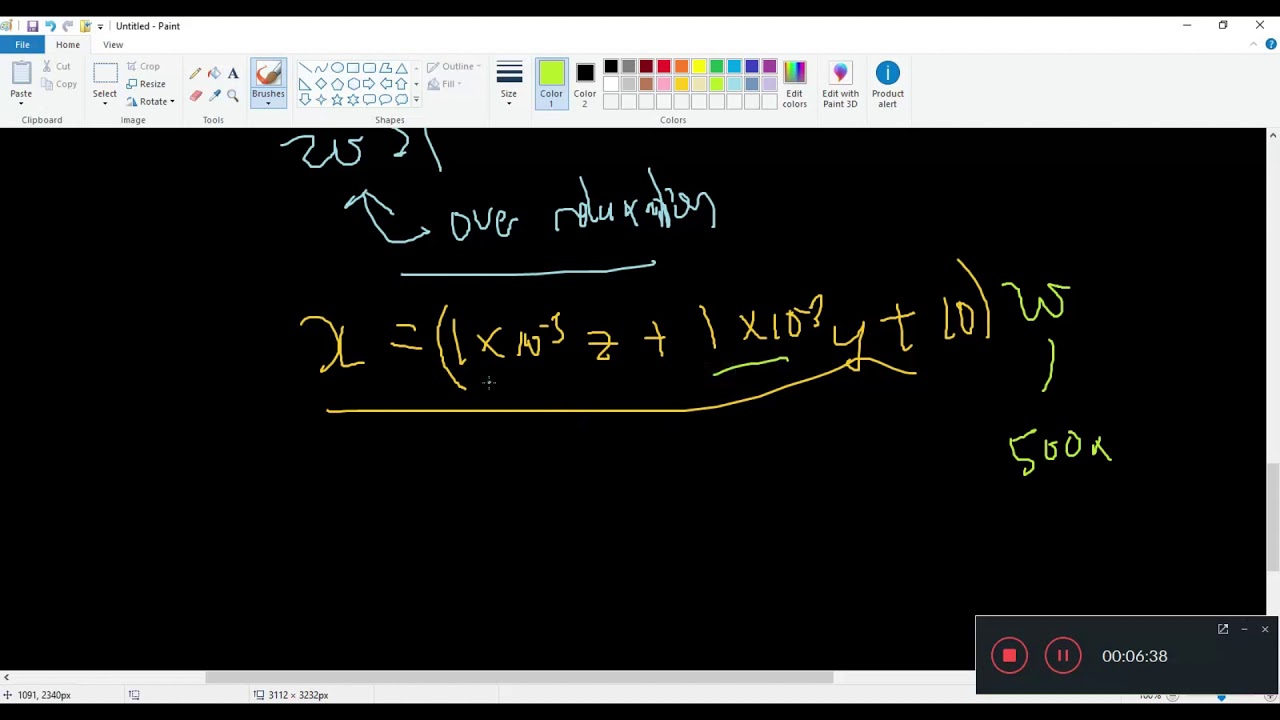
Task: Expand the Shapes gallery more arrow
Action: tap(416, 100)
